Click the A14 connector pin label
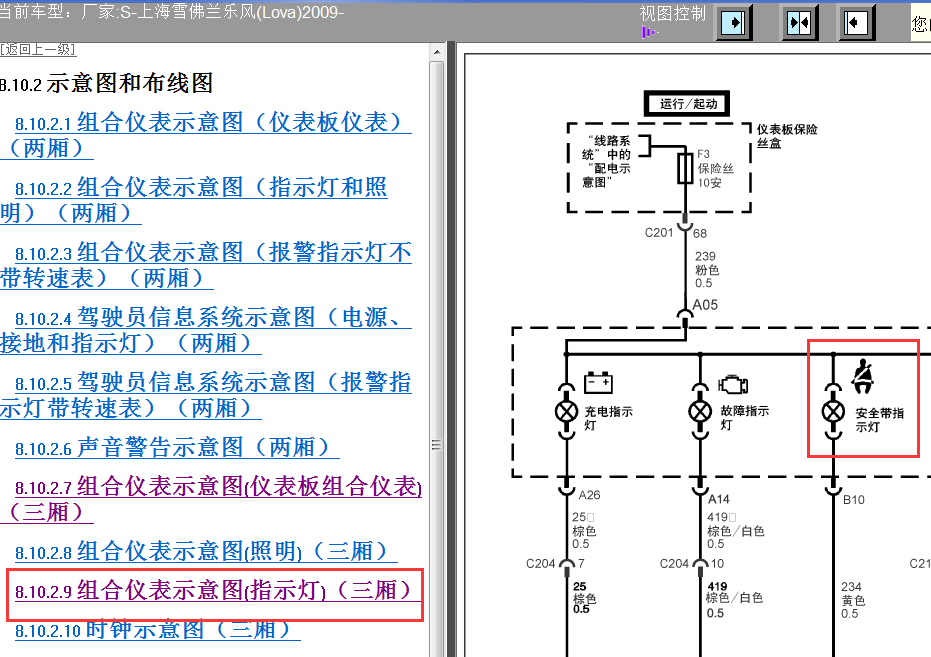 coord(718,499)
